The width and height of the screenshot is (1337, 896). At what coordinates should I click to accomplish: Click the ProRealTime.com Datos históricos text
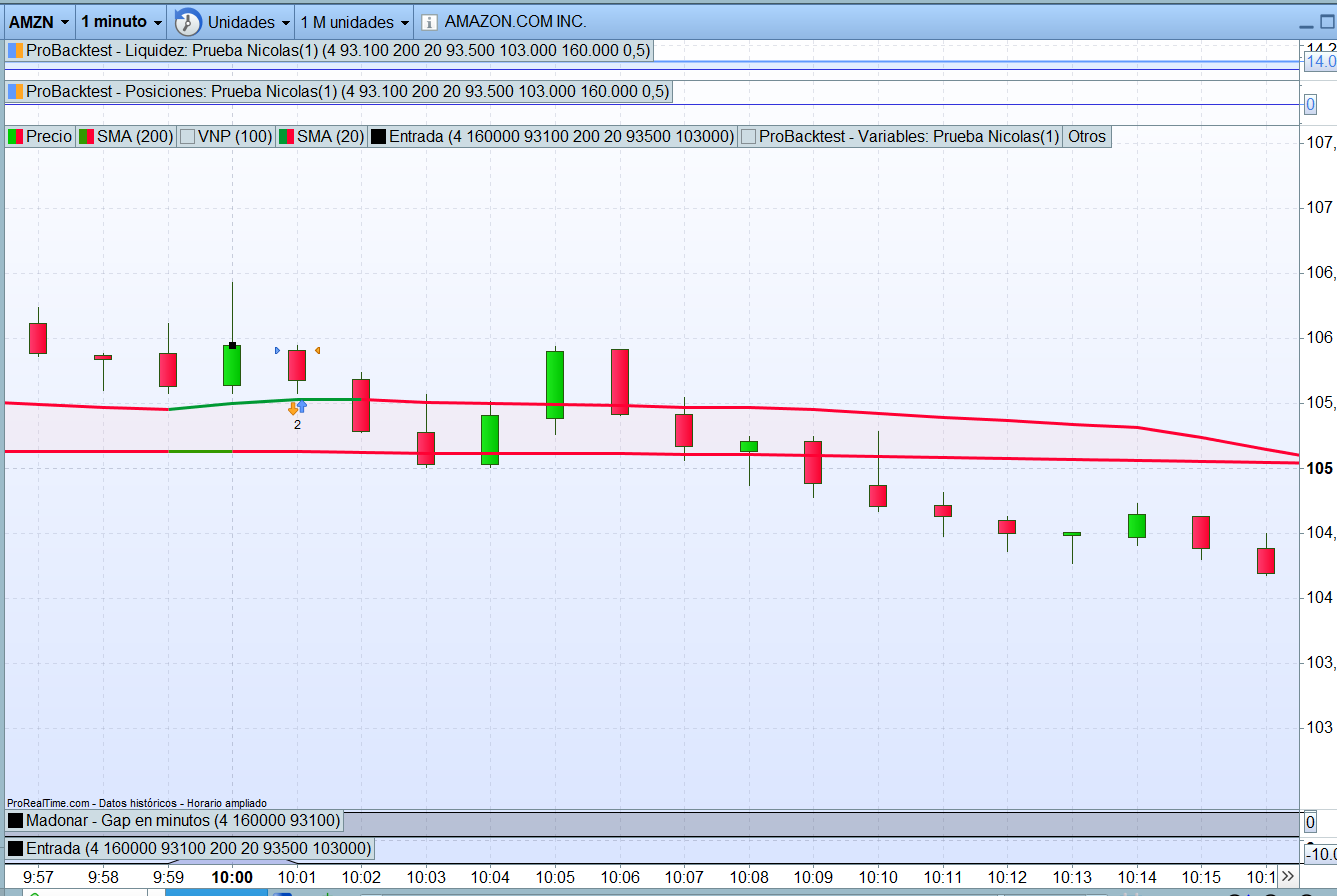(x=137, y=803)
